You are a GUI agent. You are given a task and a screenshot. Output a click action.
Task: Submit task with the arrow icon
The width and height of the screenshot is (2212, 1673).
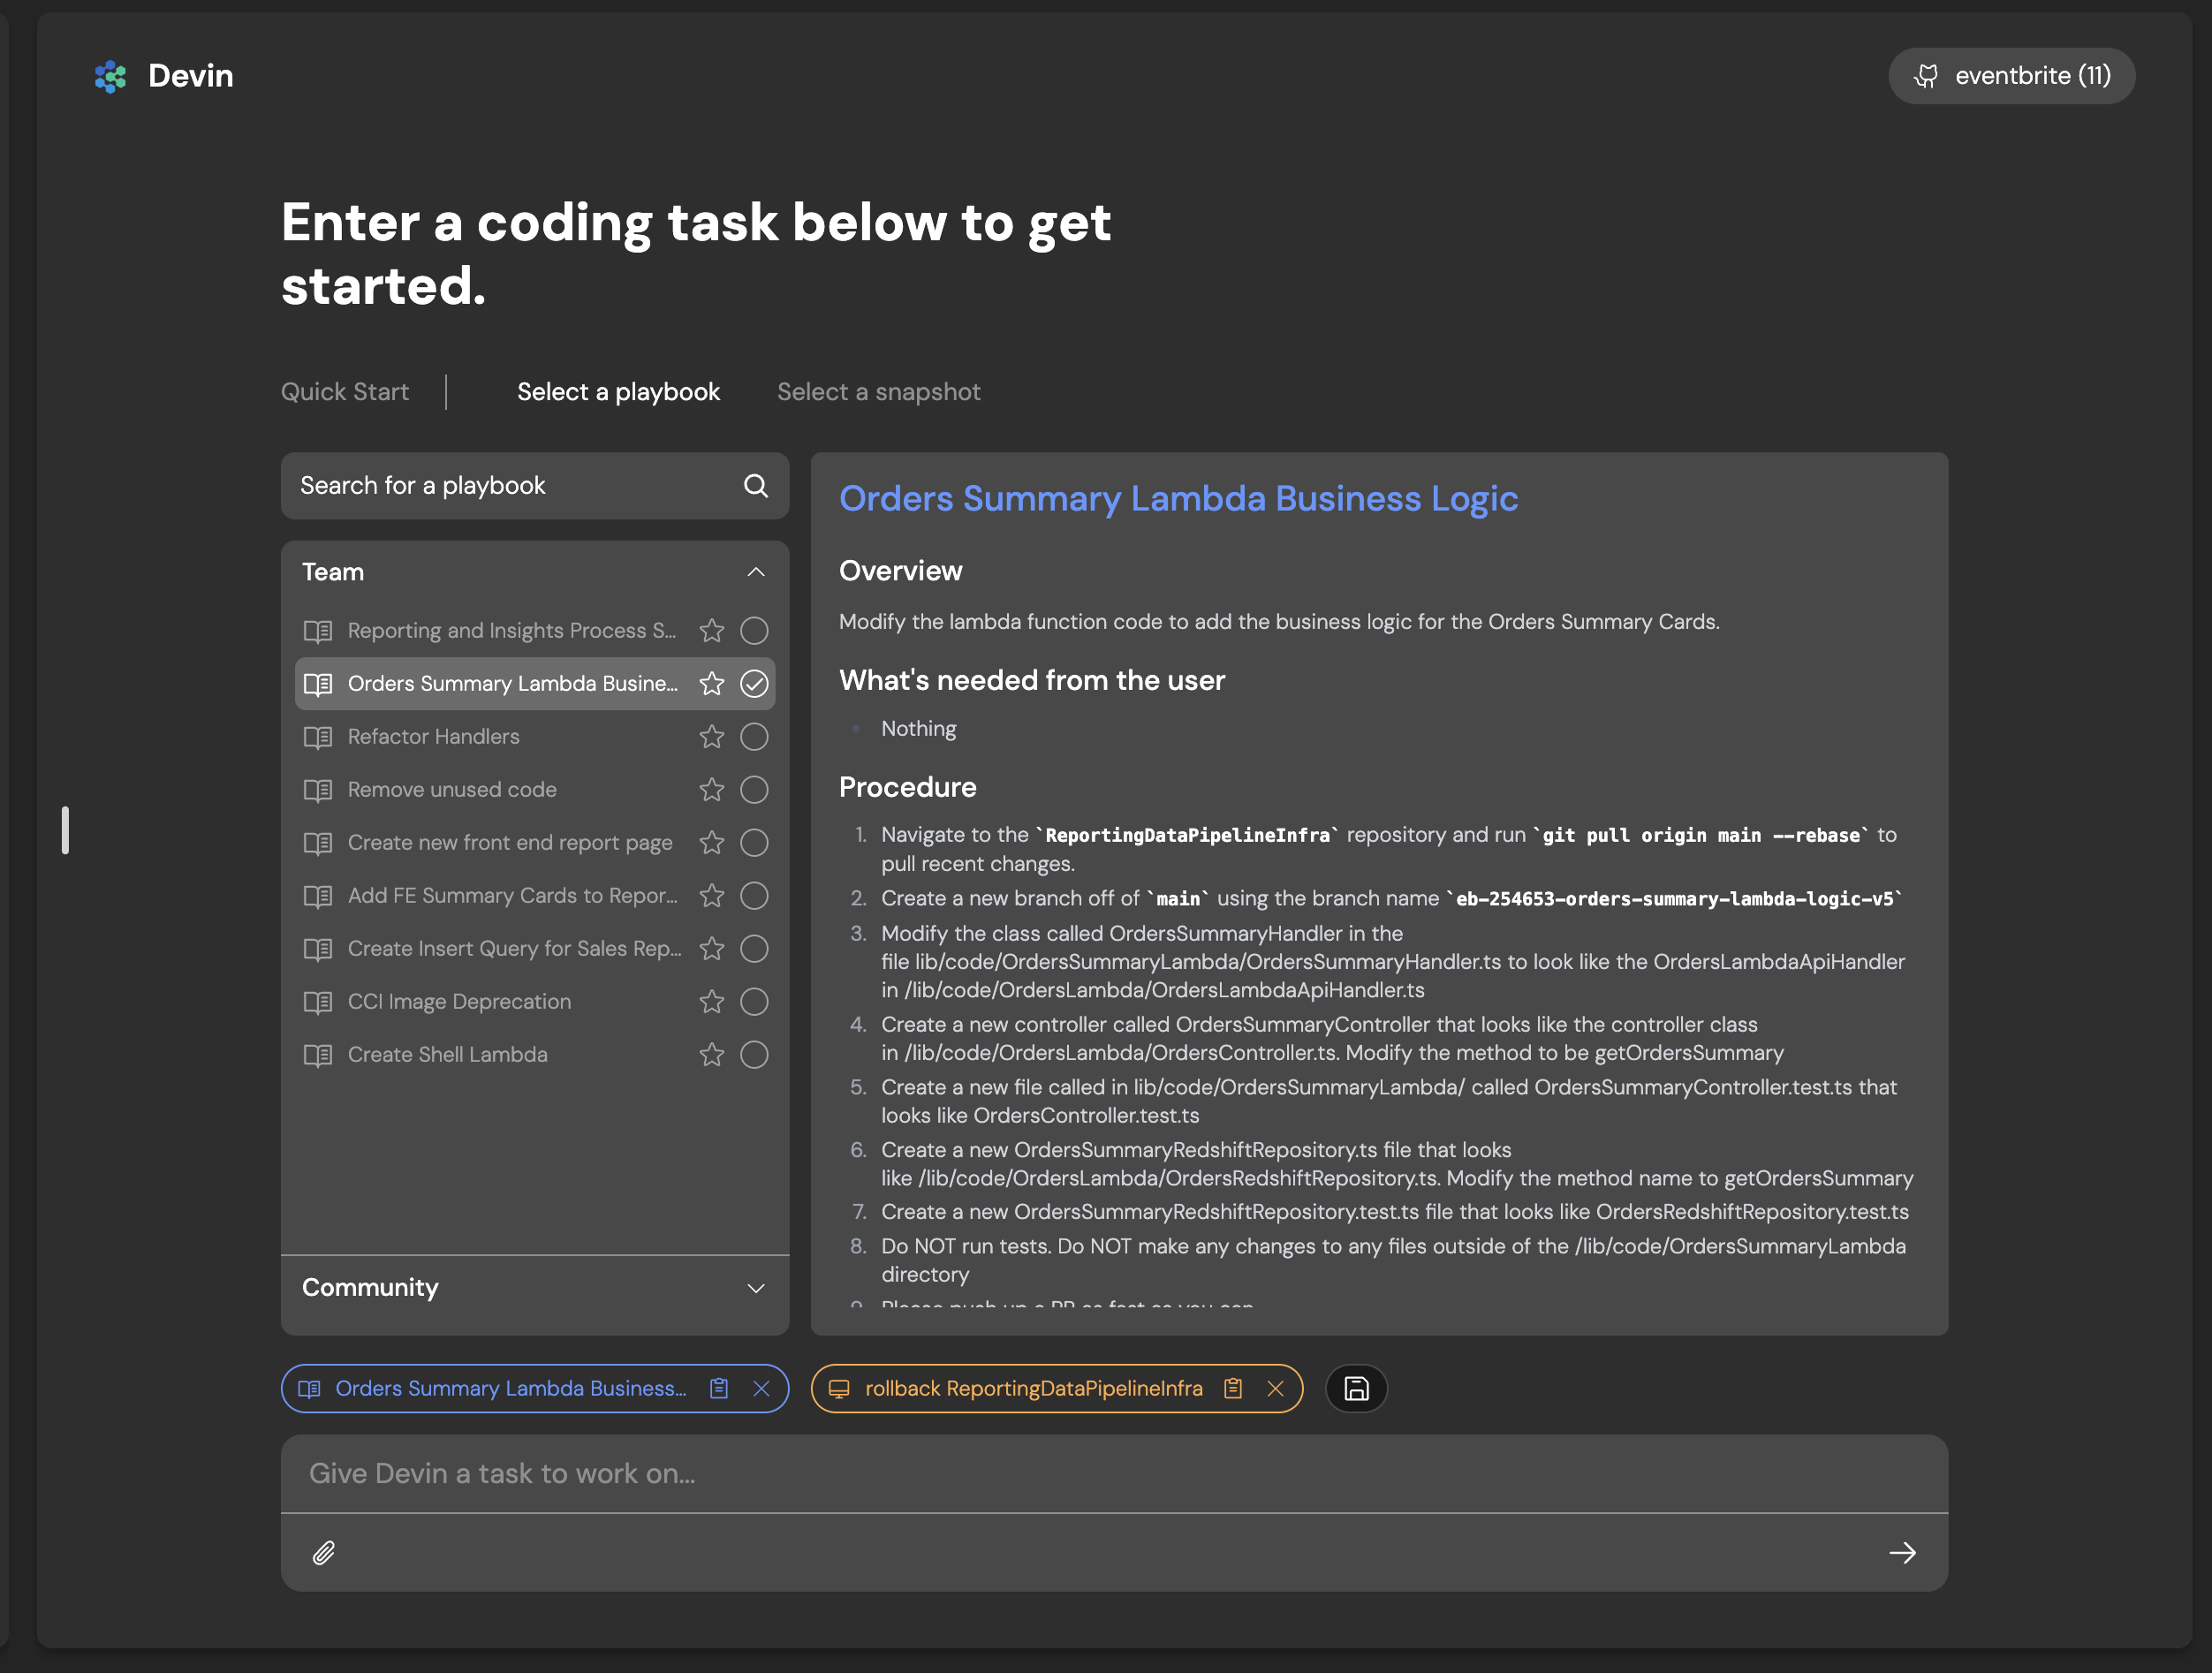1902,1553
